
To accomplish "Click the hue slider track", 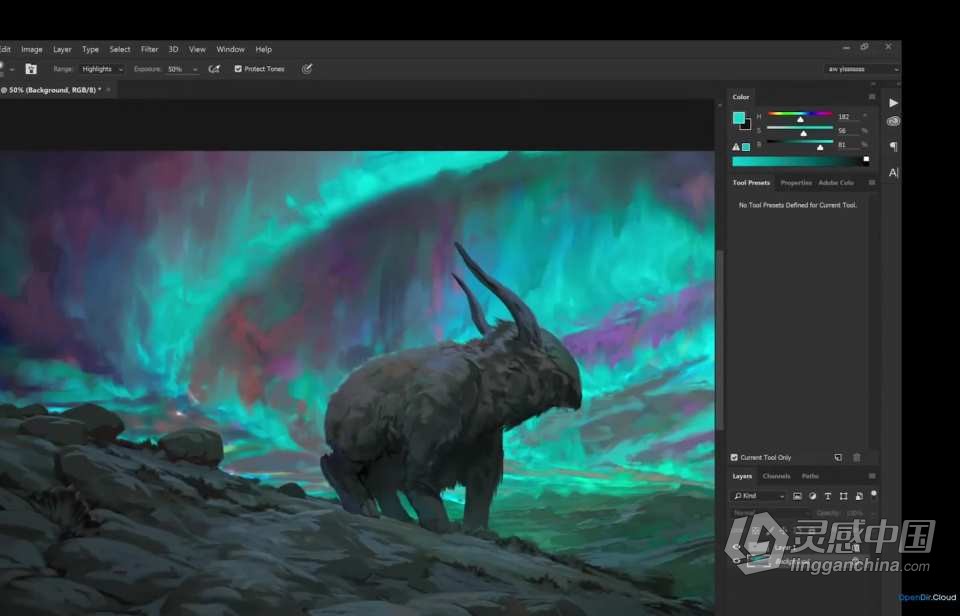I will click(x=800, y=113).
